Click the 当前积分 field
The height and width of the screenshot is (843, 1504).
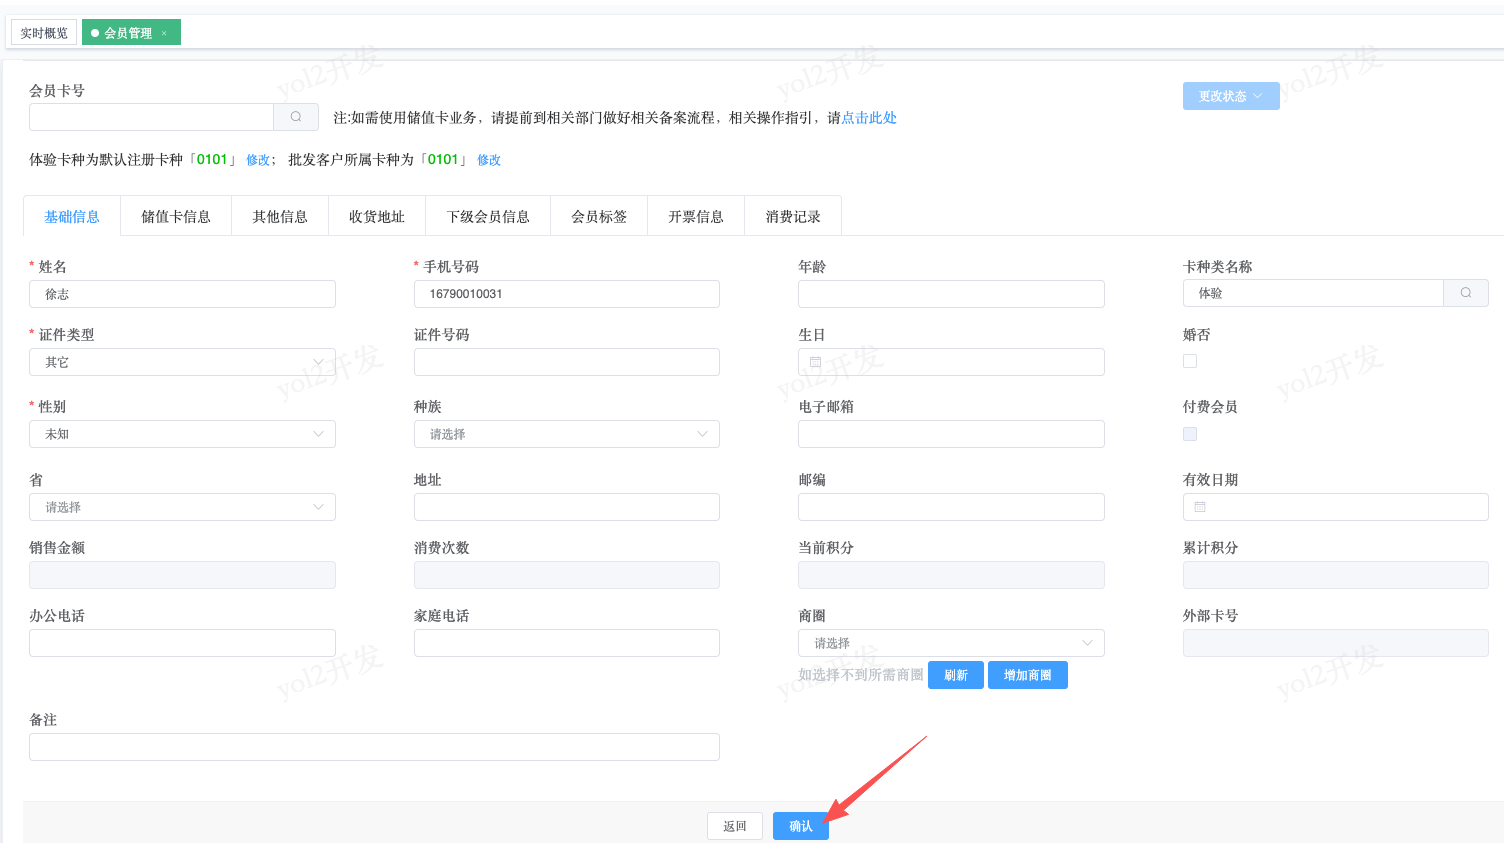point(951,575)
